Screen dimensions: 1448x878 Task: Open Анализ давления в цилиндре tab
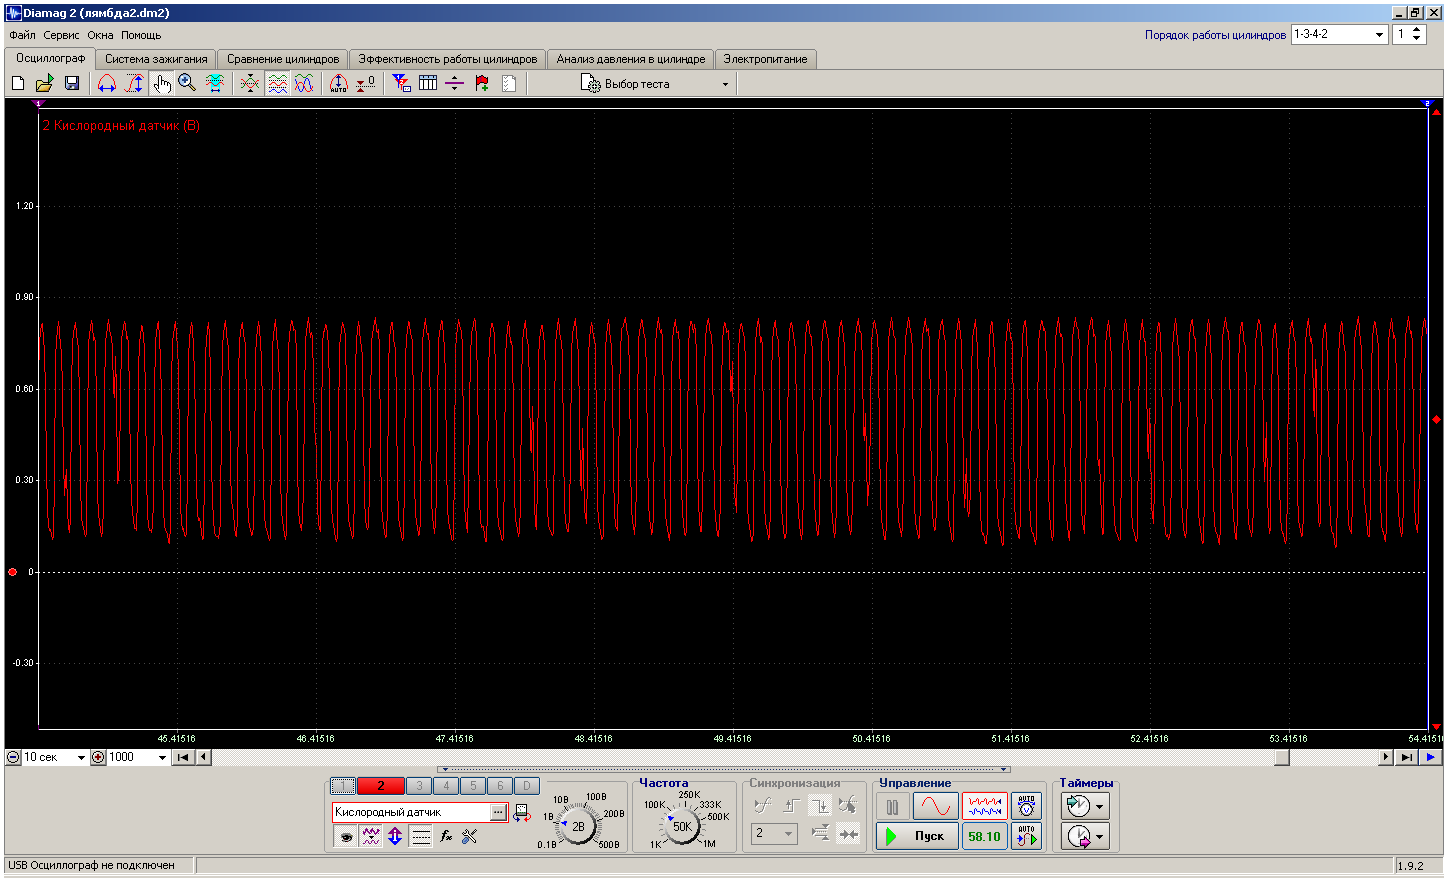point(631,59)
